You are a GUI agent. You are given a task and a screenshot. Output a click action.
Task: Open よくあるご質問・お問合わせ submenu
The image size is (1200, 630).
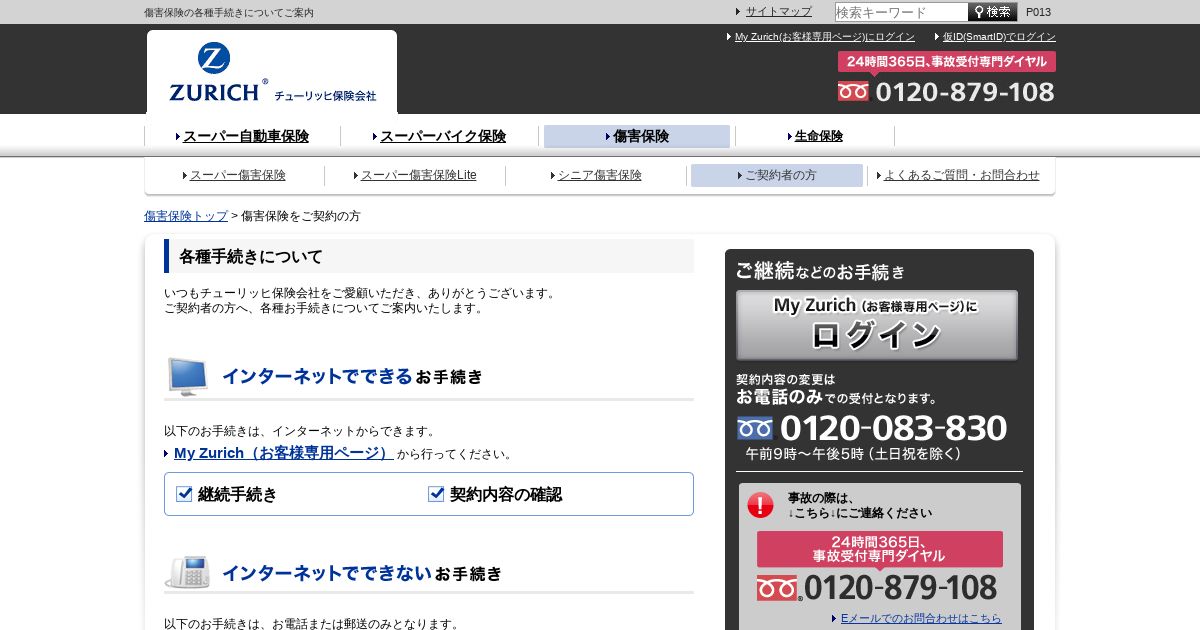point(961,175)
